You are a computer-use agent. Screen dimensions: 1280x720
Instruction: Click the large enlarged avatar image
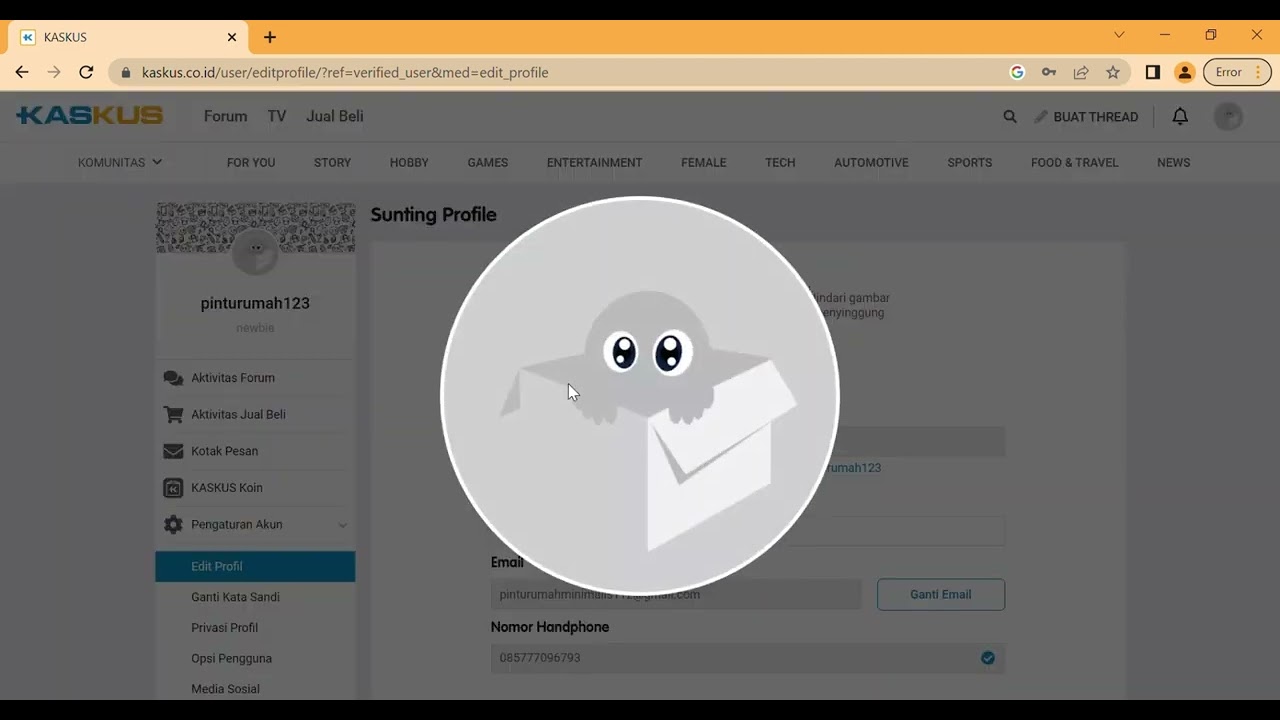(640, 395)
